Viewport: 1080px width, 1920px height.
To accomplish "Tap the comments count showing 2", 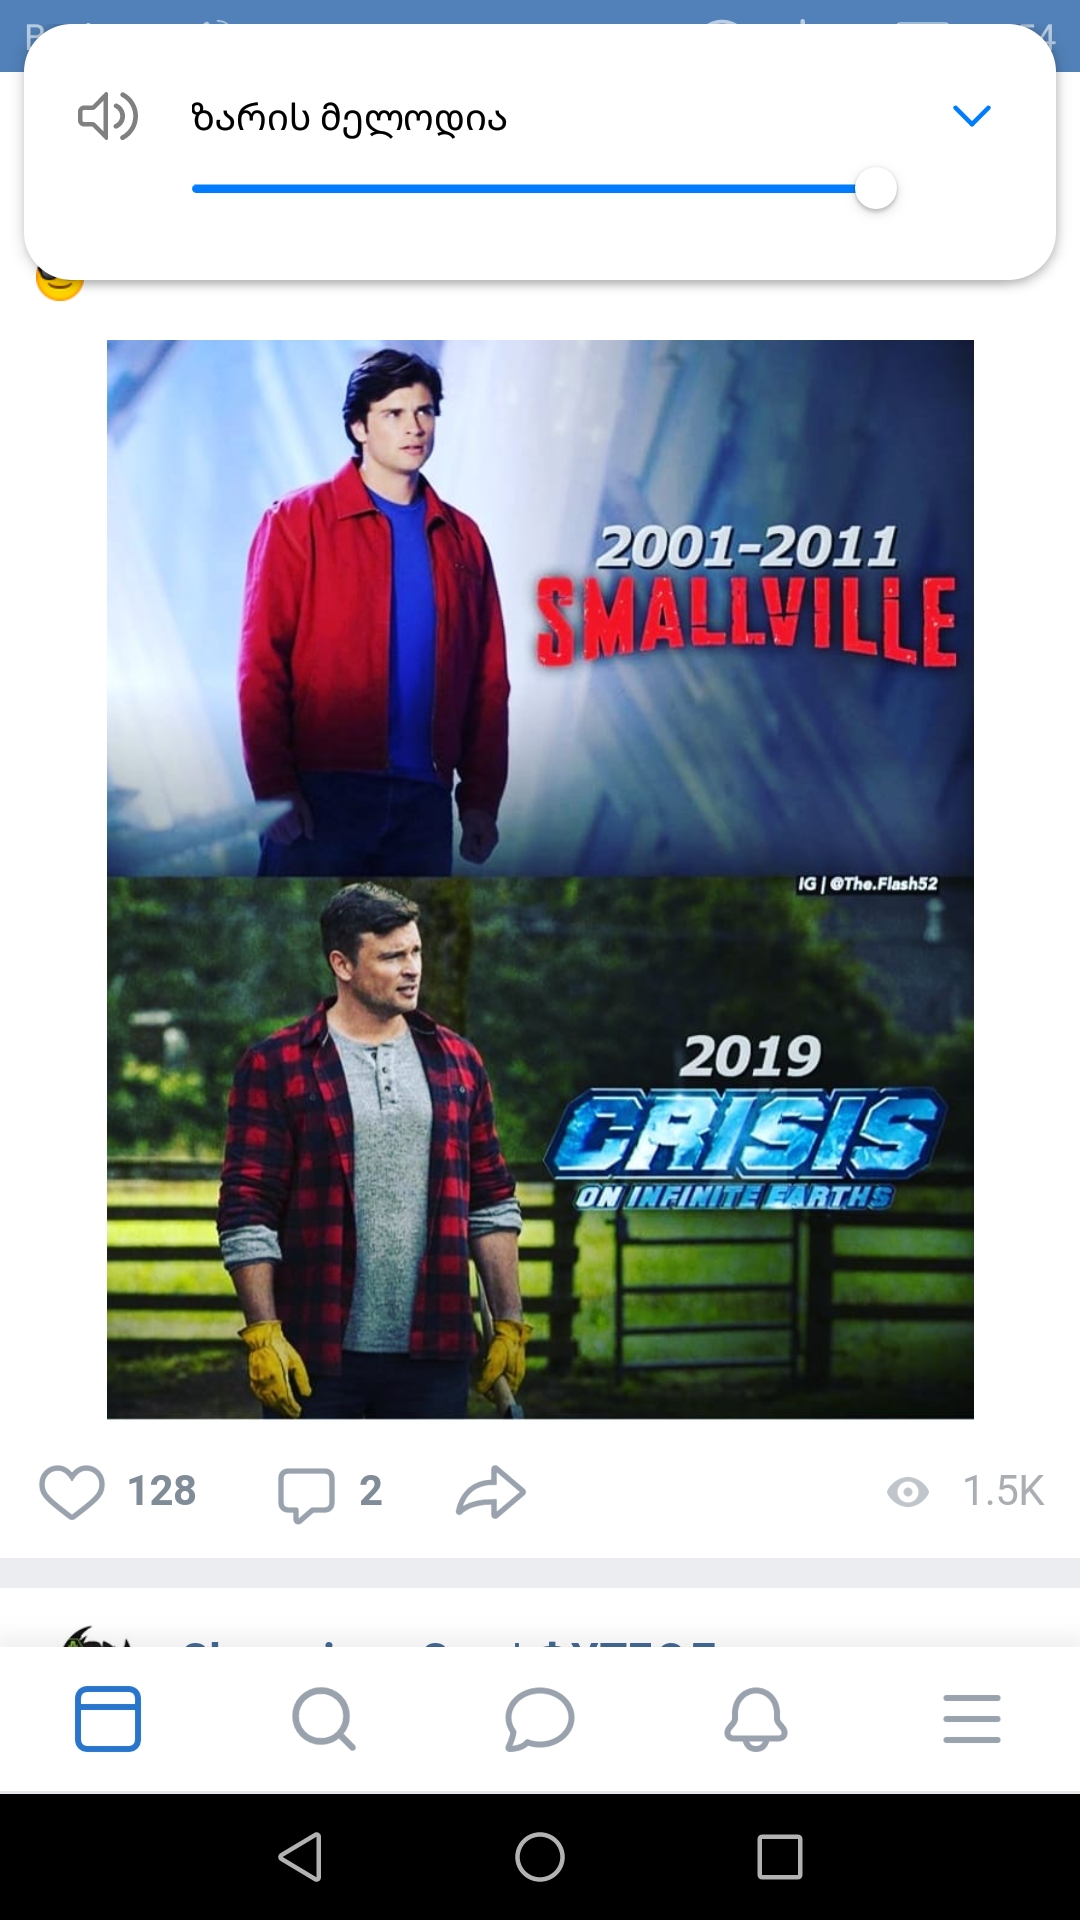I will coord(371,1491).
